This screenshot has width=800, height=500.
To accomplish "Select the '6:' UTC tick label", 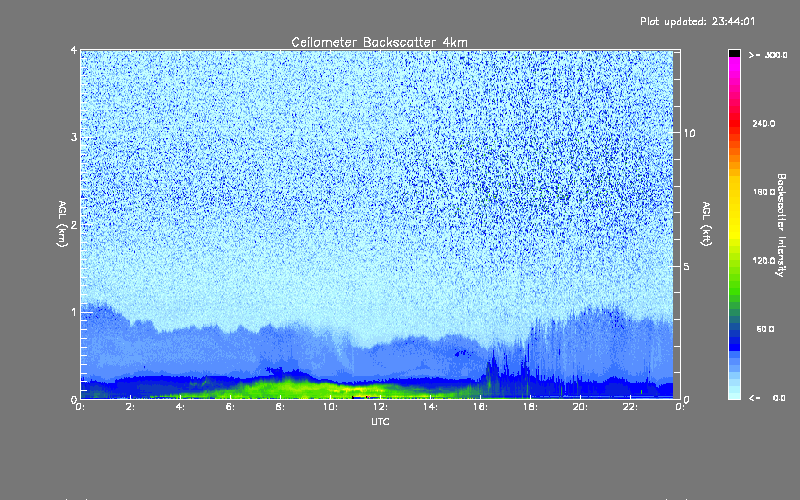I will click(x=231, y=407).
